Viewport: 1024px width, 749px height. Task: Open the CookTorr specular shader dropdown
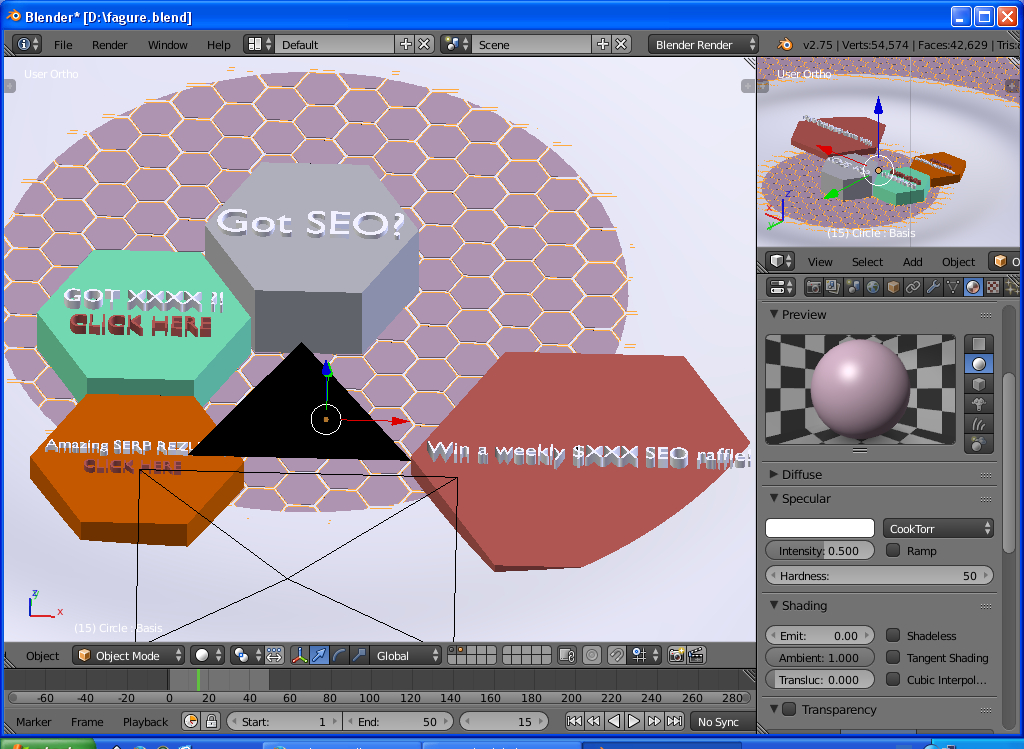[938, 528]
